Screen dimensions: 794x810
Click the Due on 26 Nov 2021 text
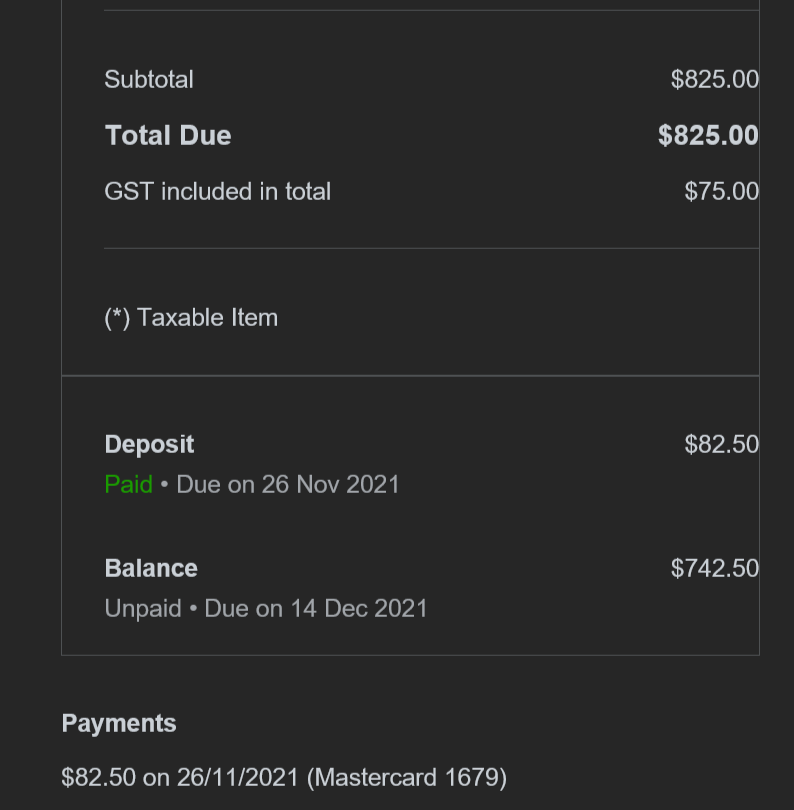[x=288, y=485]
